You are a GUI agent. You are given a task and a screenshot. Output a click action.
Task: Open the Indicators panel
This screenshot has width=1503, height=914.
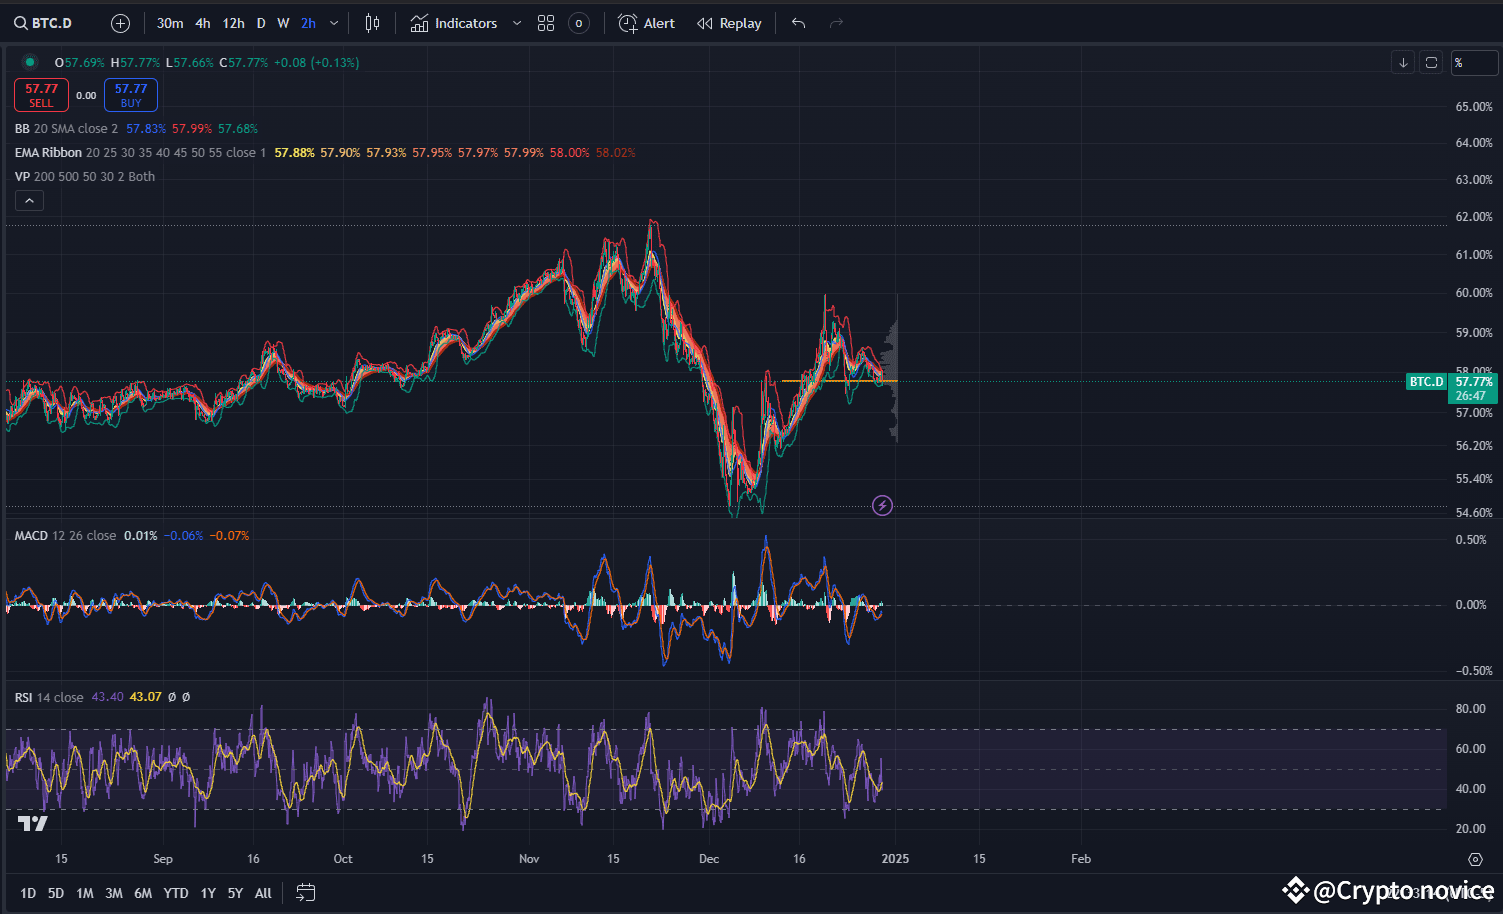pos(454,23)
